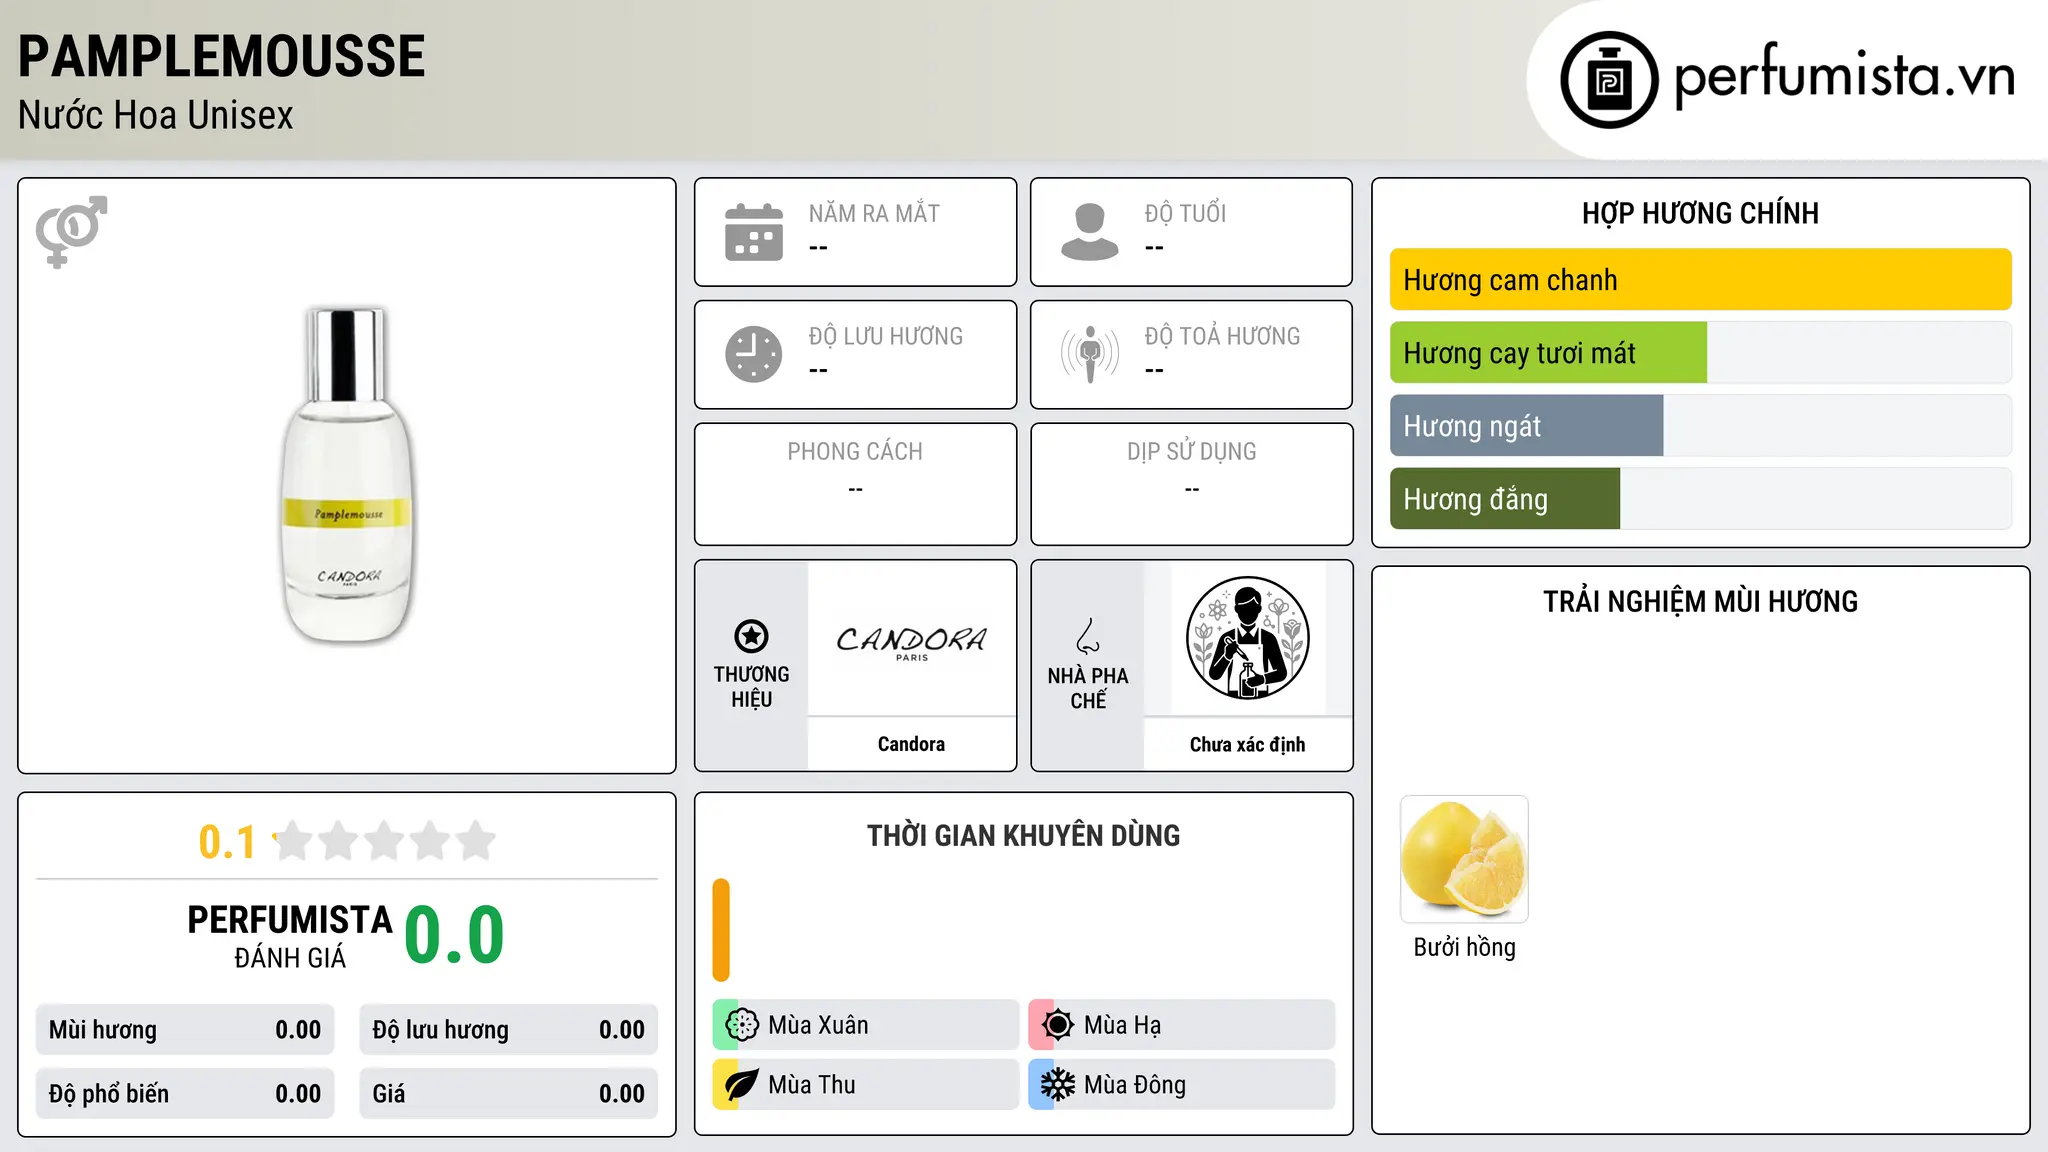Click the star badge icon above Thương hiệu

[751, 636]
